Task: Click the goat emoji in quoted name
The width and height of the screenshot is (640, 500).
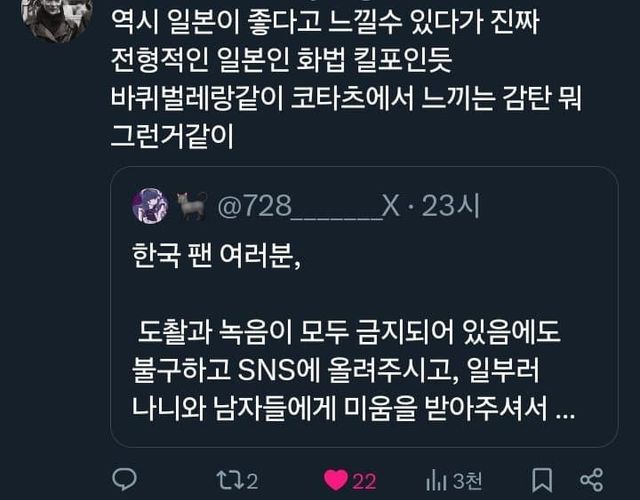Action: click(191, 206)
